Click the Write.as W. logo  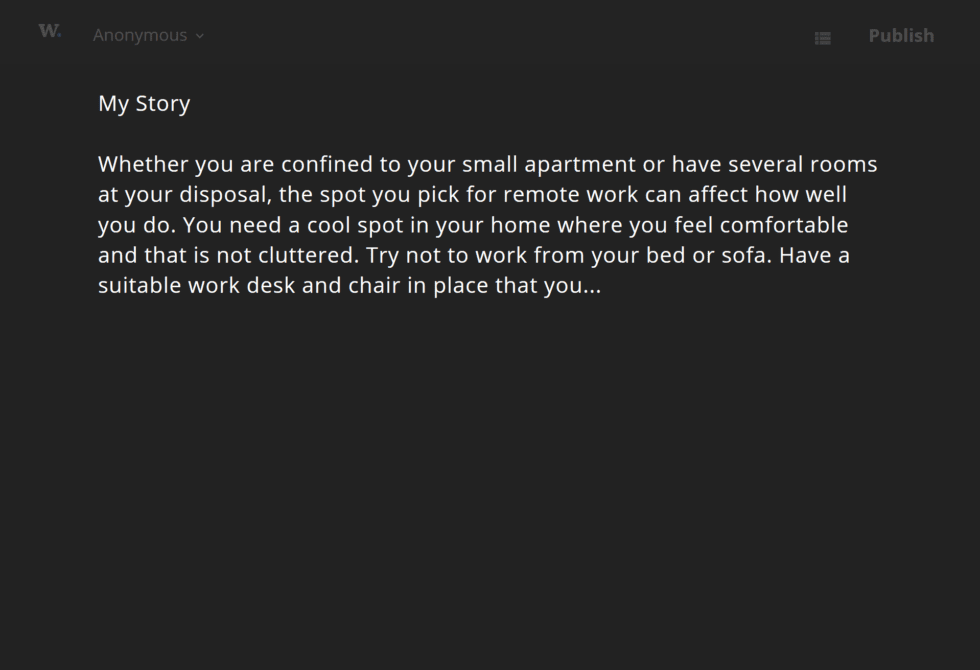(49, 31)
